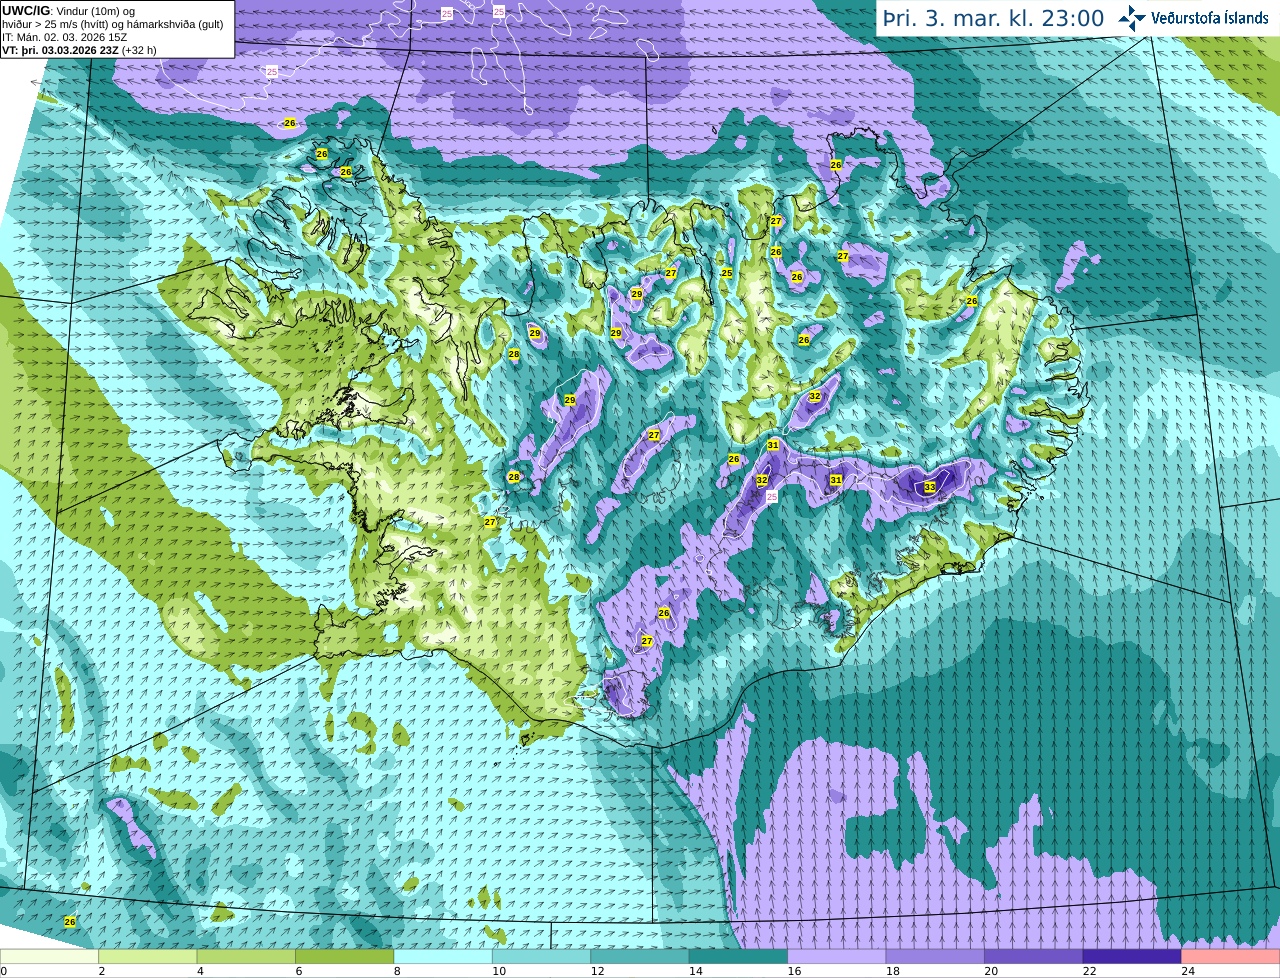Click the legend scale number 4
Viewport: 1280px width, 978px height.
click(x=200, y=971)
